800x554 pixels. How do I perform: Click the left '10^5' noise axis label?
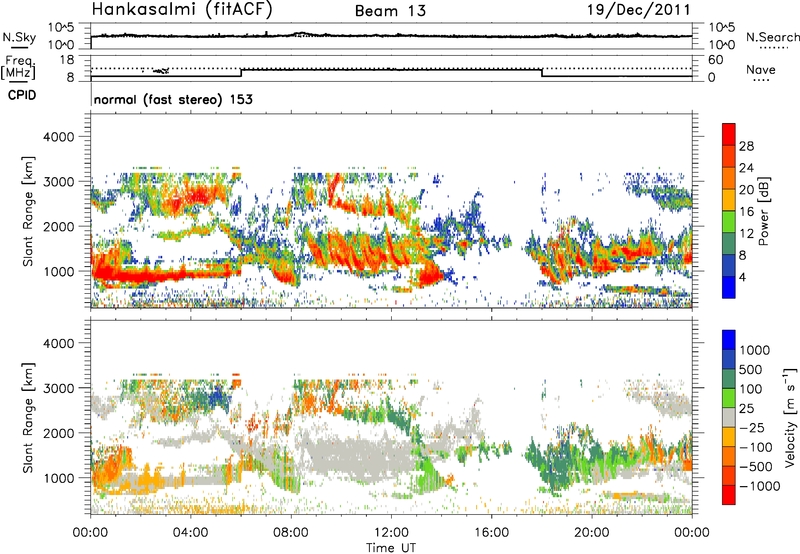61,27
